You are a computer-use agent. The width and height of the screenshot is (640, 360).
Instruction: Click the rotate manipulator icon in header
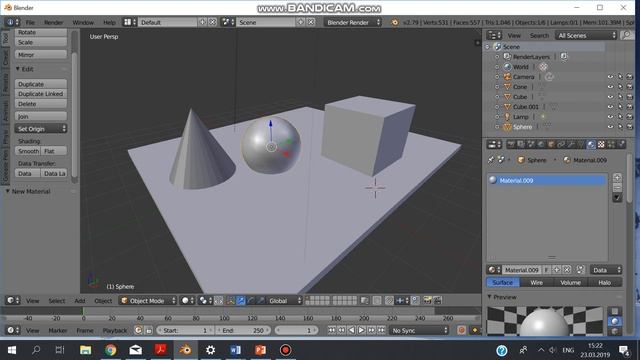click(251, 301)
